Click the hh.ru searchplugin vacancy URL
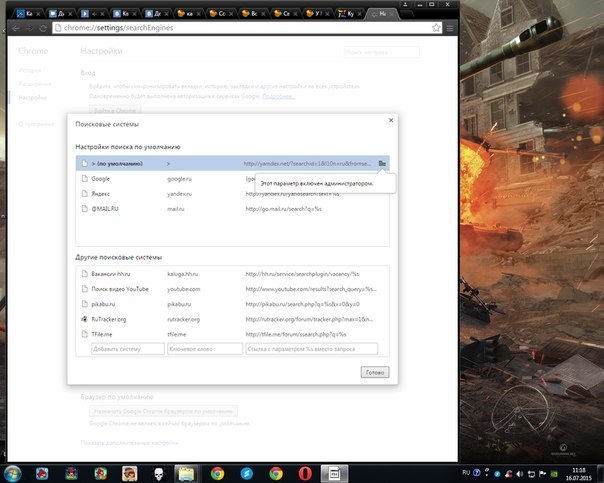The height and width of the screenshot is (483, 604). pos(302,274)
